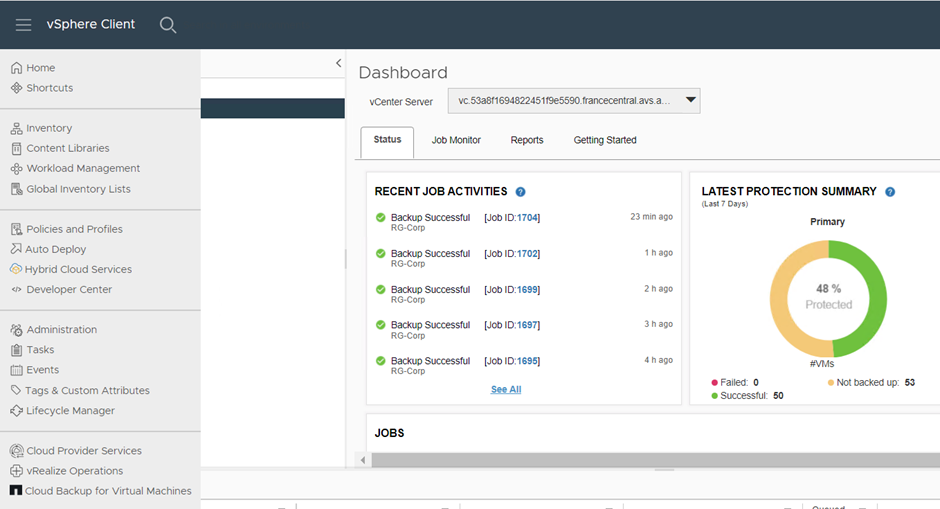Open Developer Center in sidebar
Viewport: 940px width, 509px height.
69,289
